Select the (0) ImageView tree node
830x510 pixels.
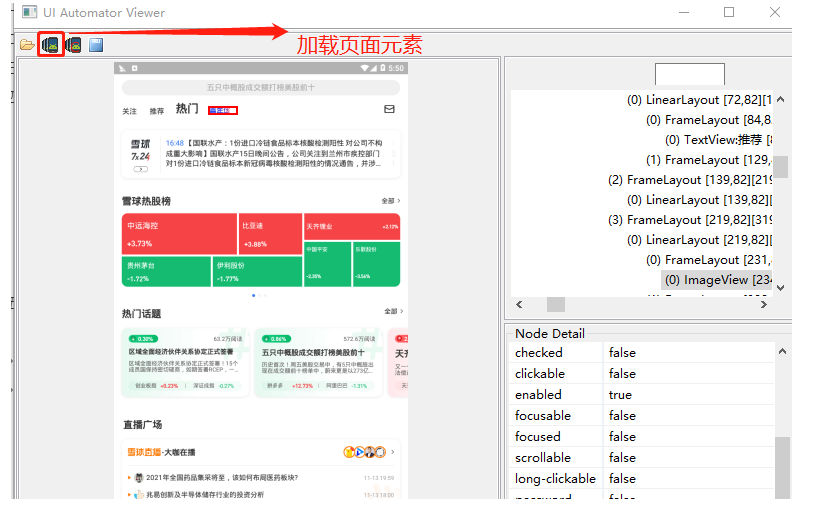(717, 280)
